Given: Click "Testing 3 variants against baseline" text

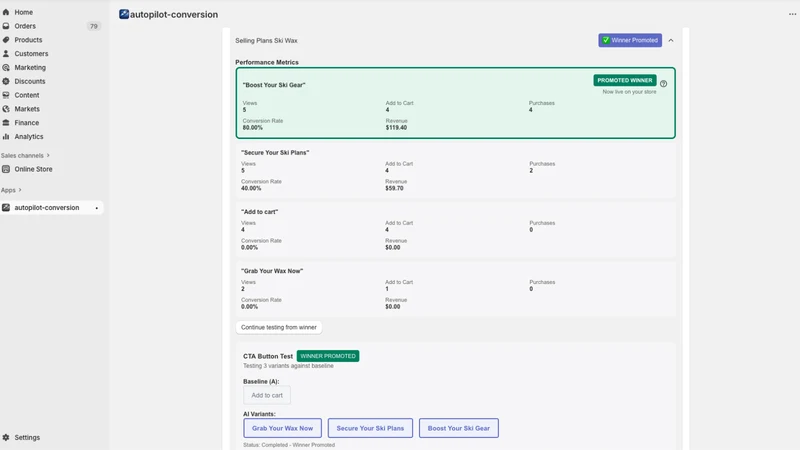Looking at the screenshot, I should pos(288,366).
